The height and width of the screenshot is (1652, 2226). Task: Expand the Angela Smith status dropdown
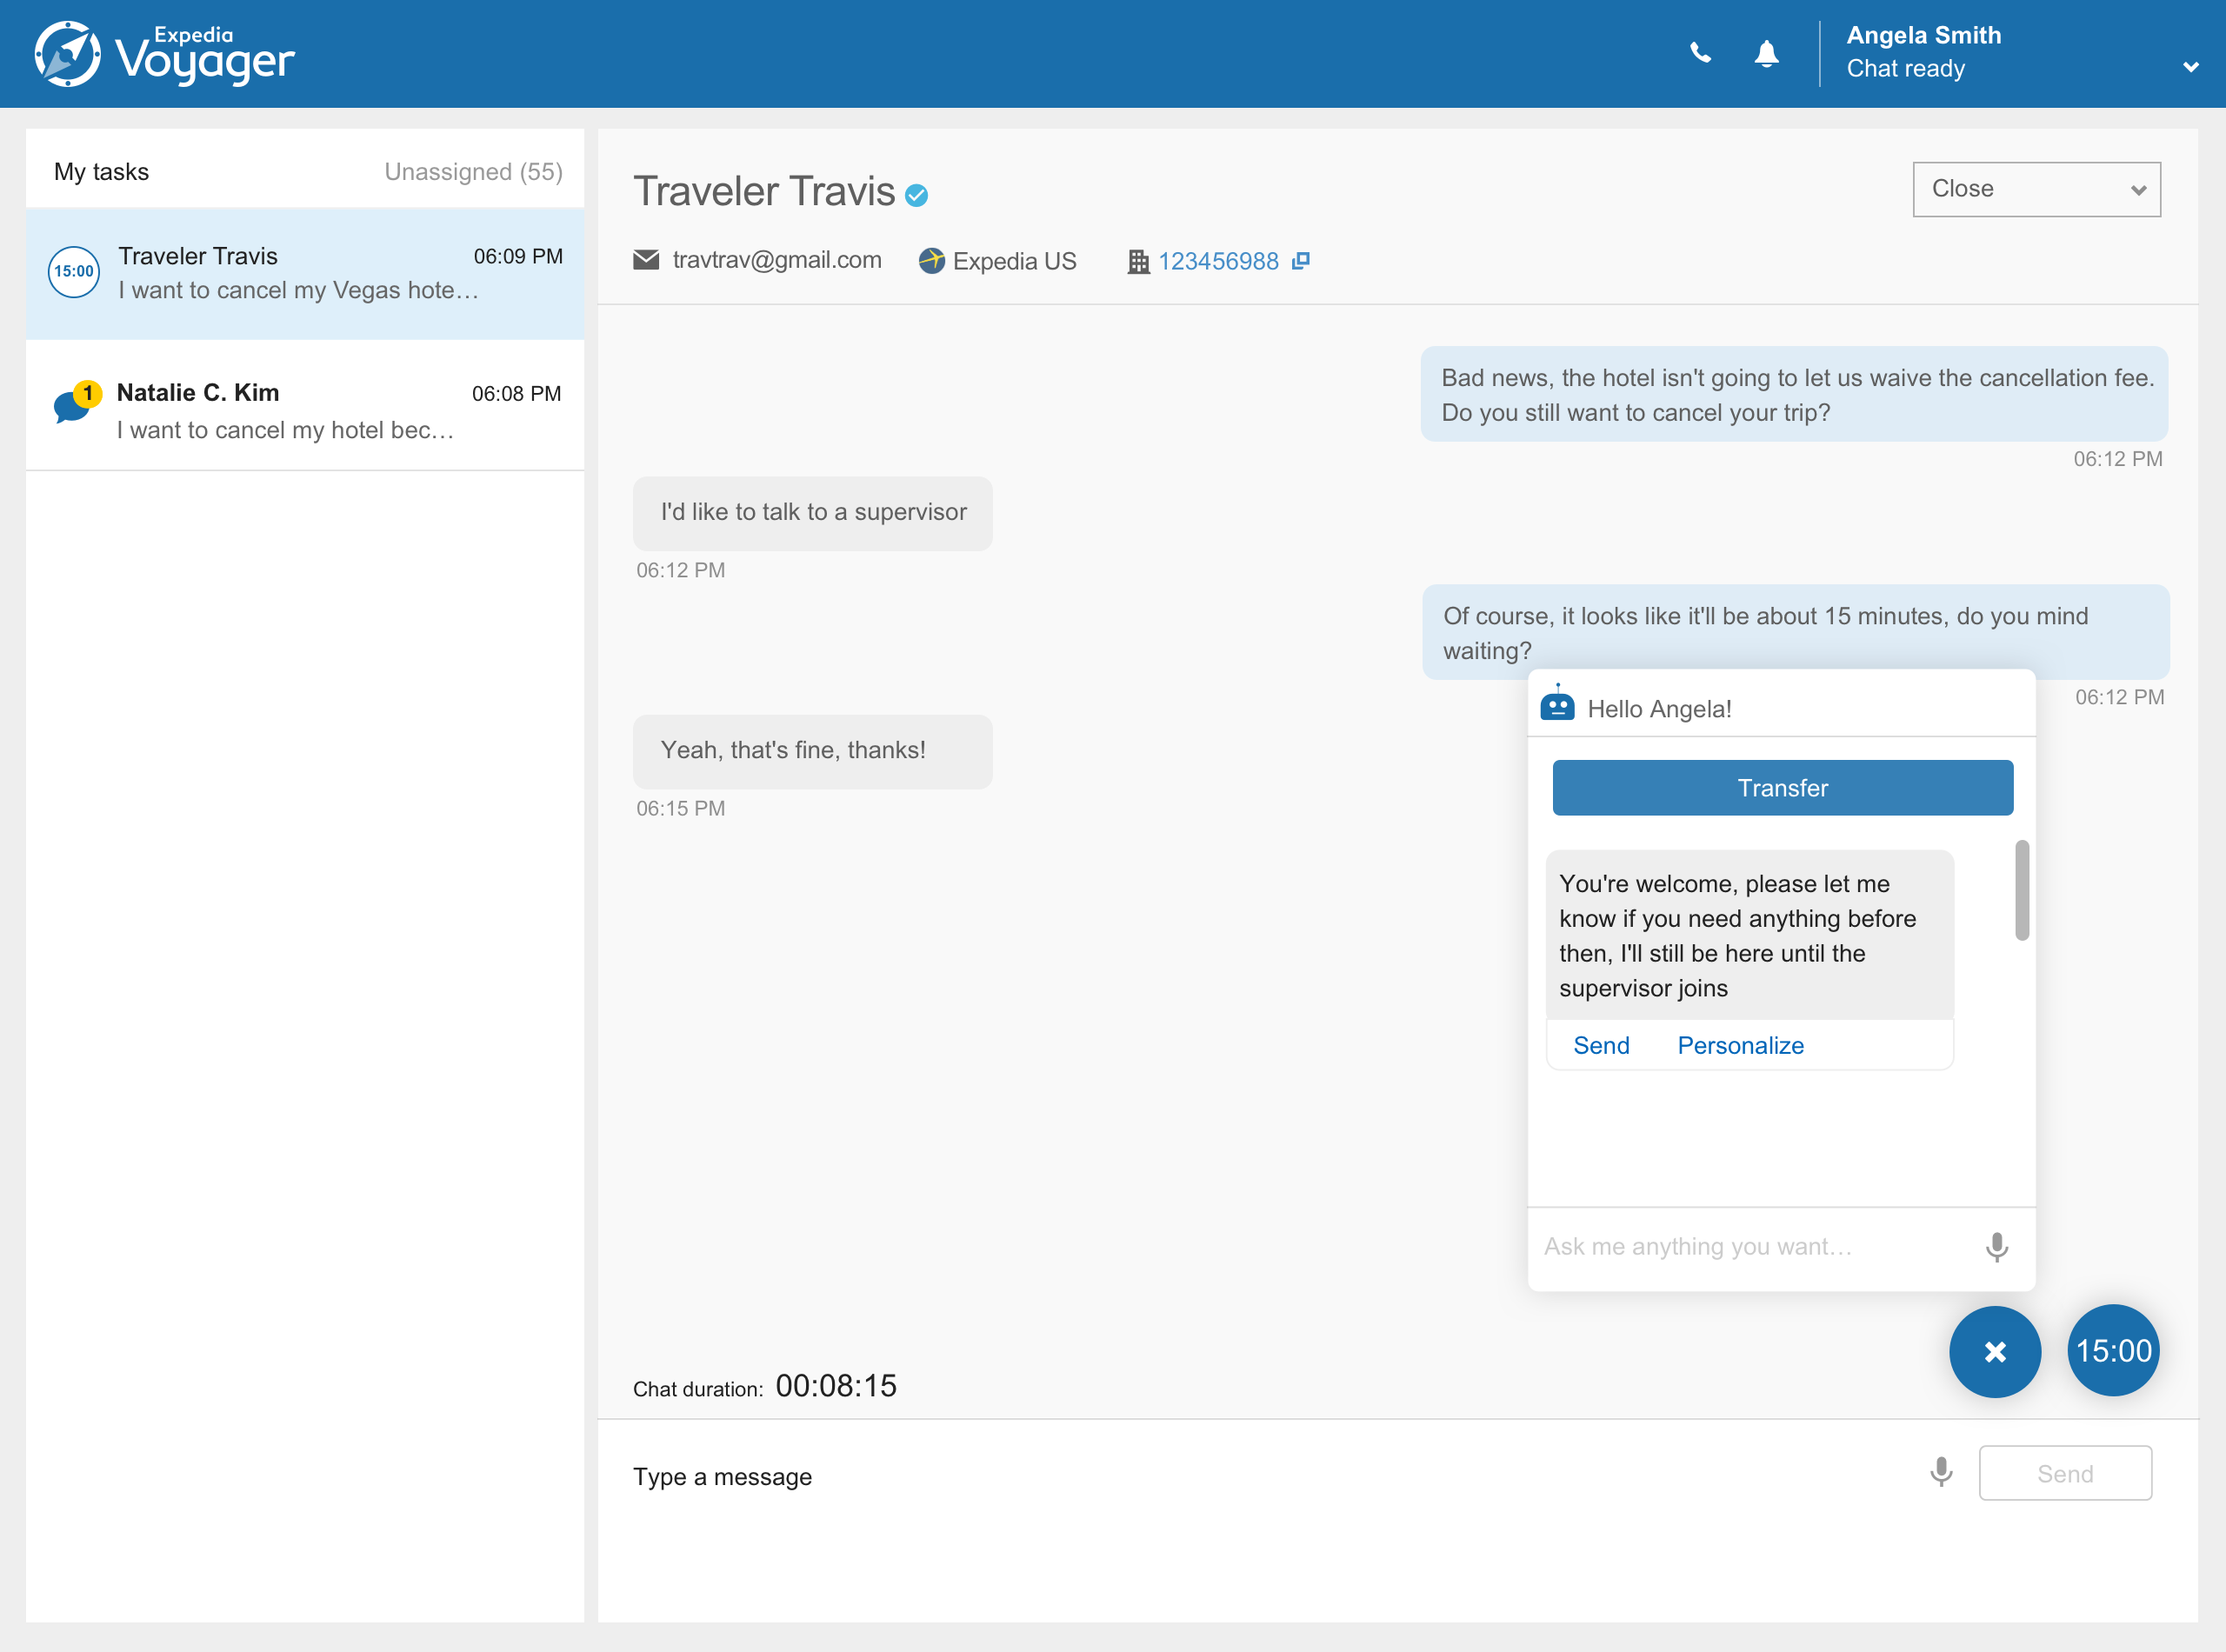point(2190,68)
